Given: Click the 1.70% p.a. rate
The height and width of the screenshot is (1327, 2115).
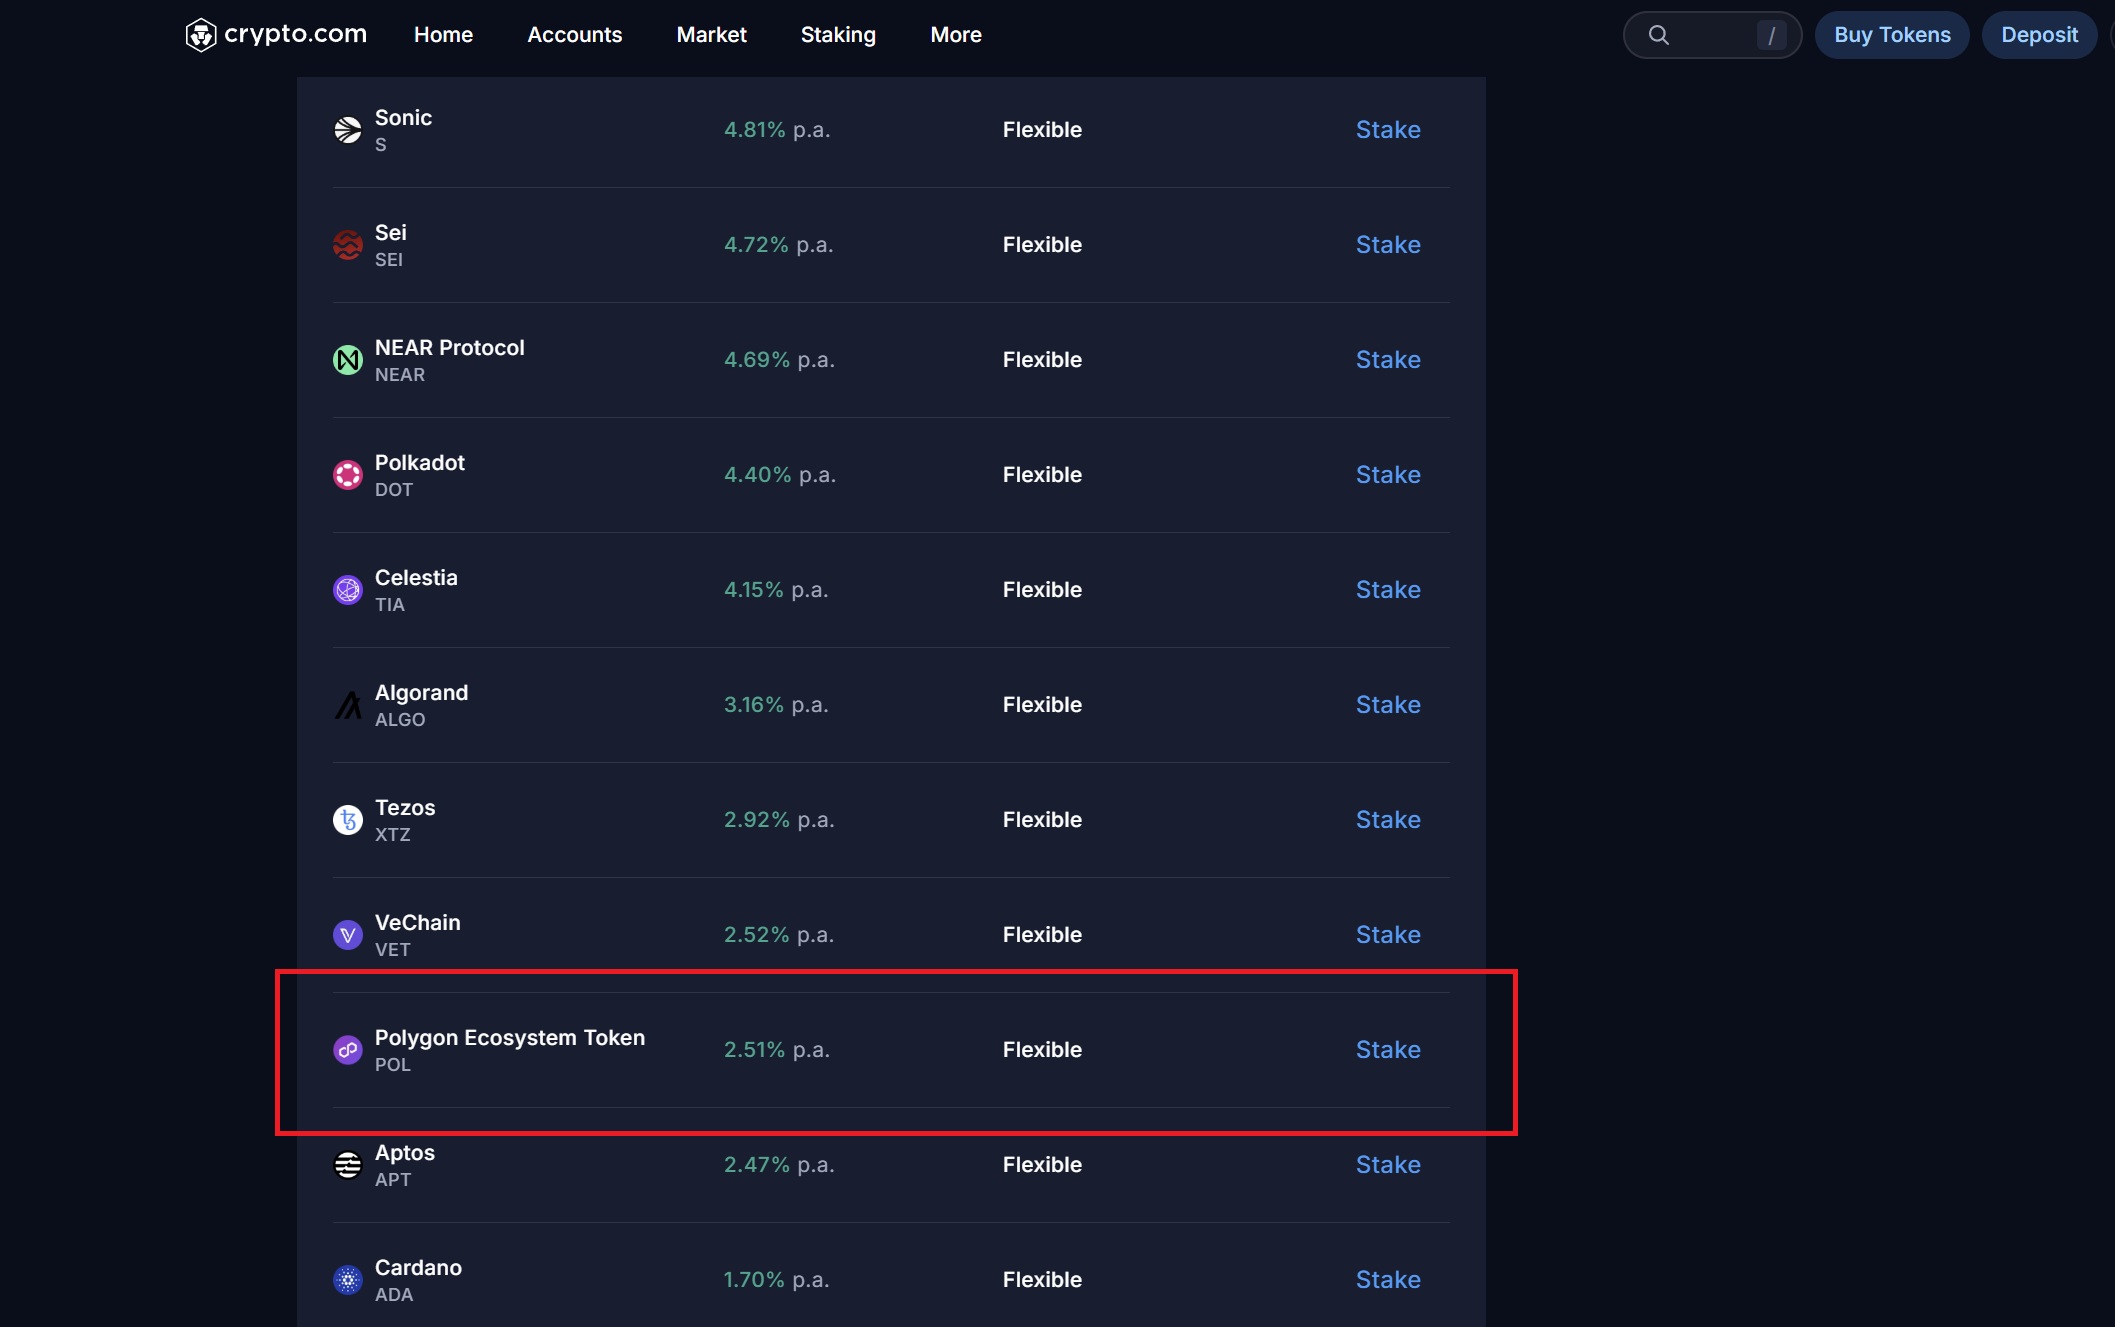Looking at the screenshot, I should 777,1280.
